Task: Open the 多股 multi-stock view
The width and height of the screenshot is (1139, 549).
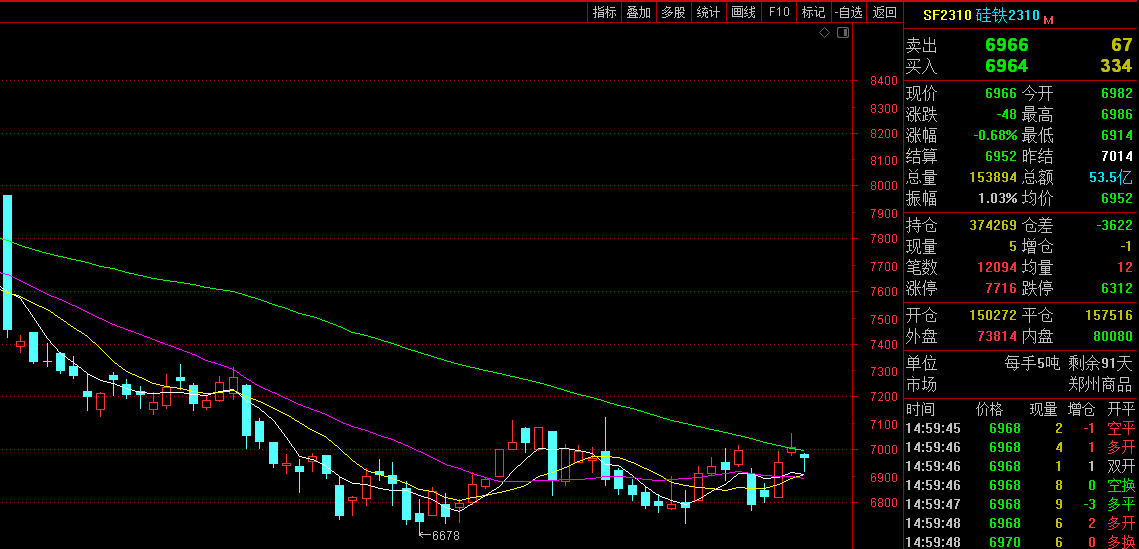Action: click(x=673, y=12)
